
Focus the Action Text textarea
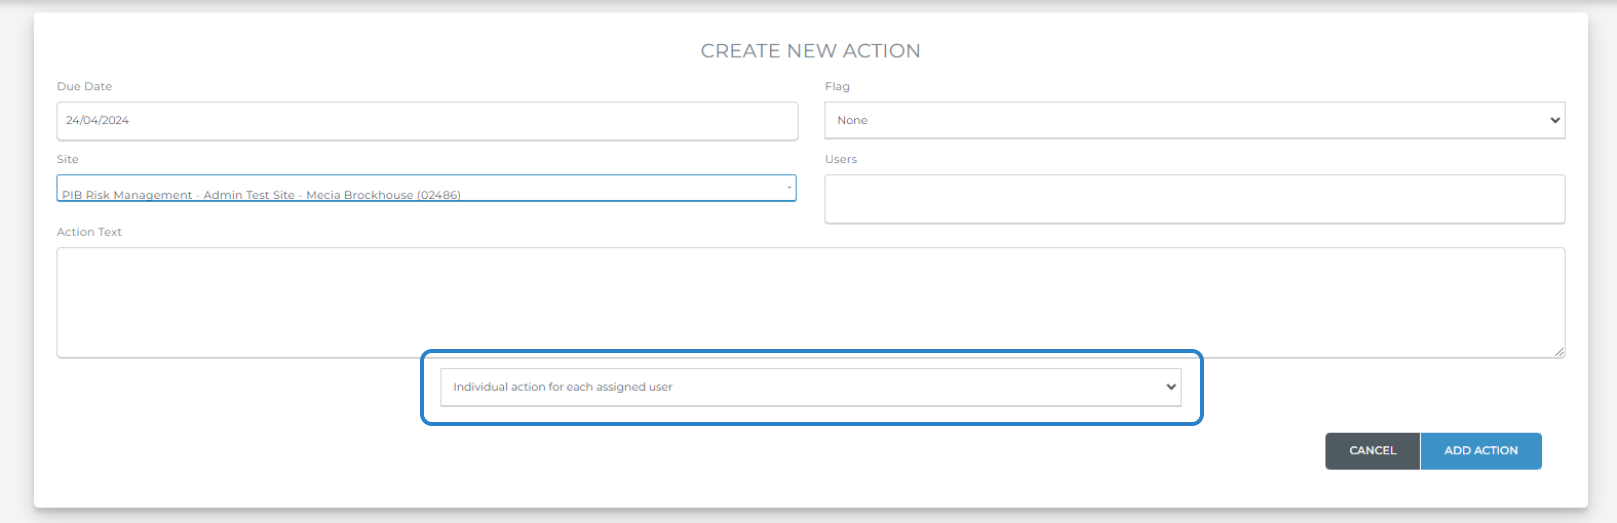click(x=811, y=303)
